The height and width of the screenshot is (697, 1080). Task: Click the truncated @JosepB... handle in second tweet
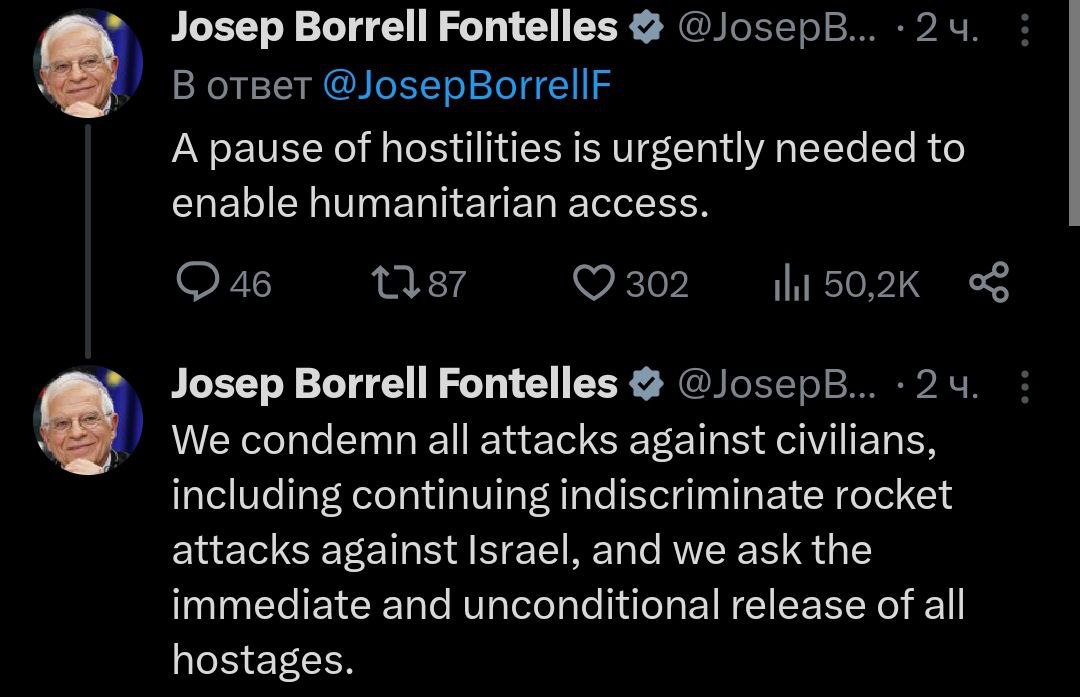pyautogui.click(x=776, y=384)
